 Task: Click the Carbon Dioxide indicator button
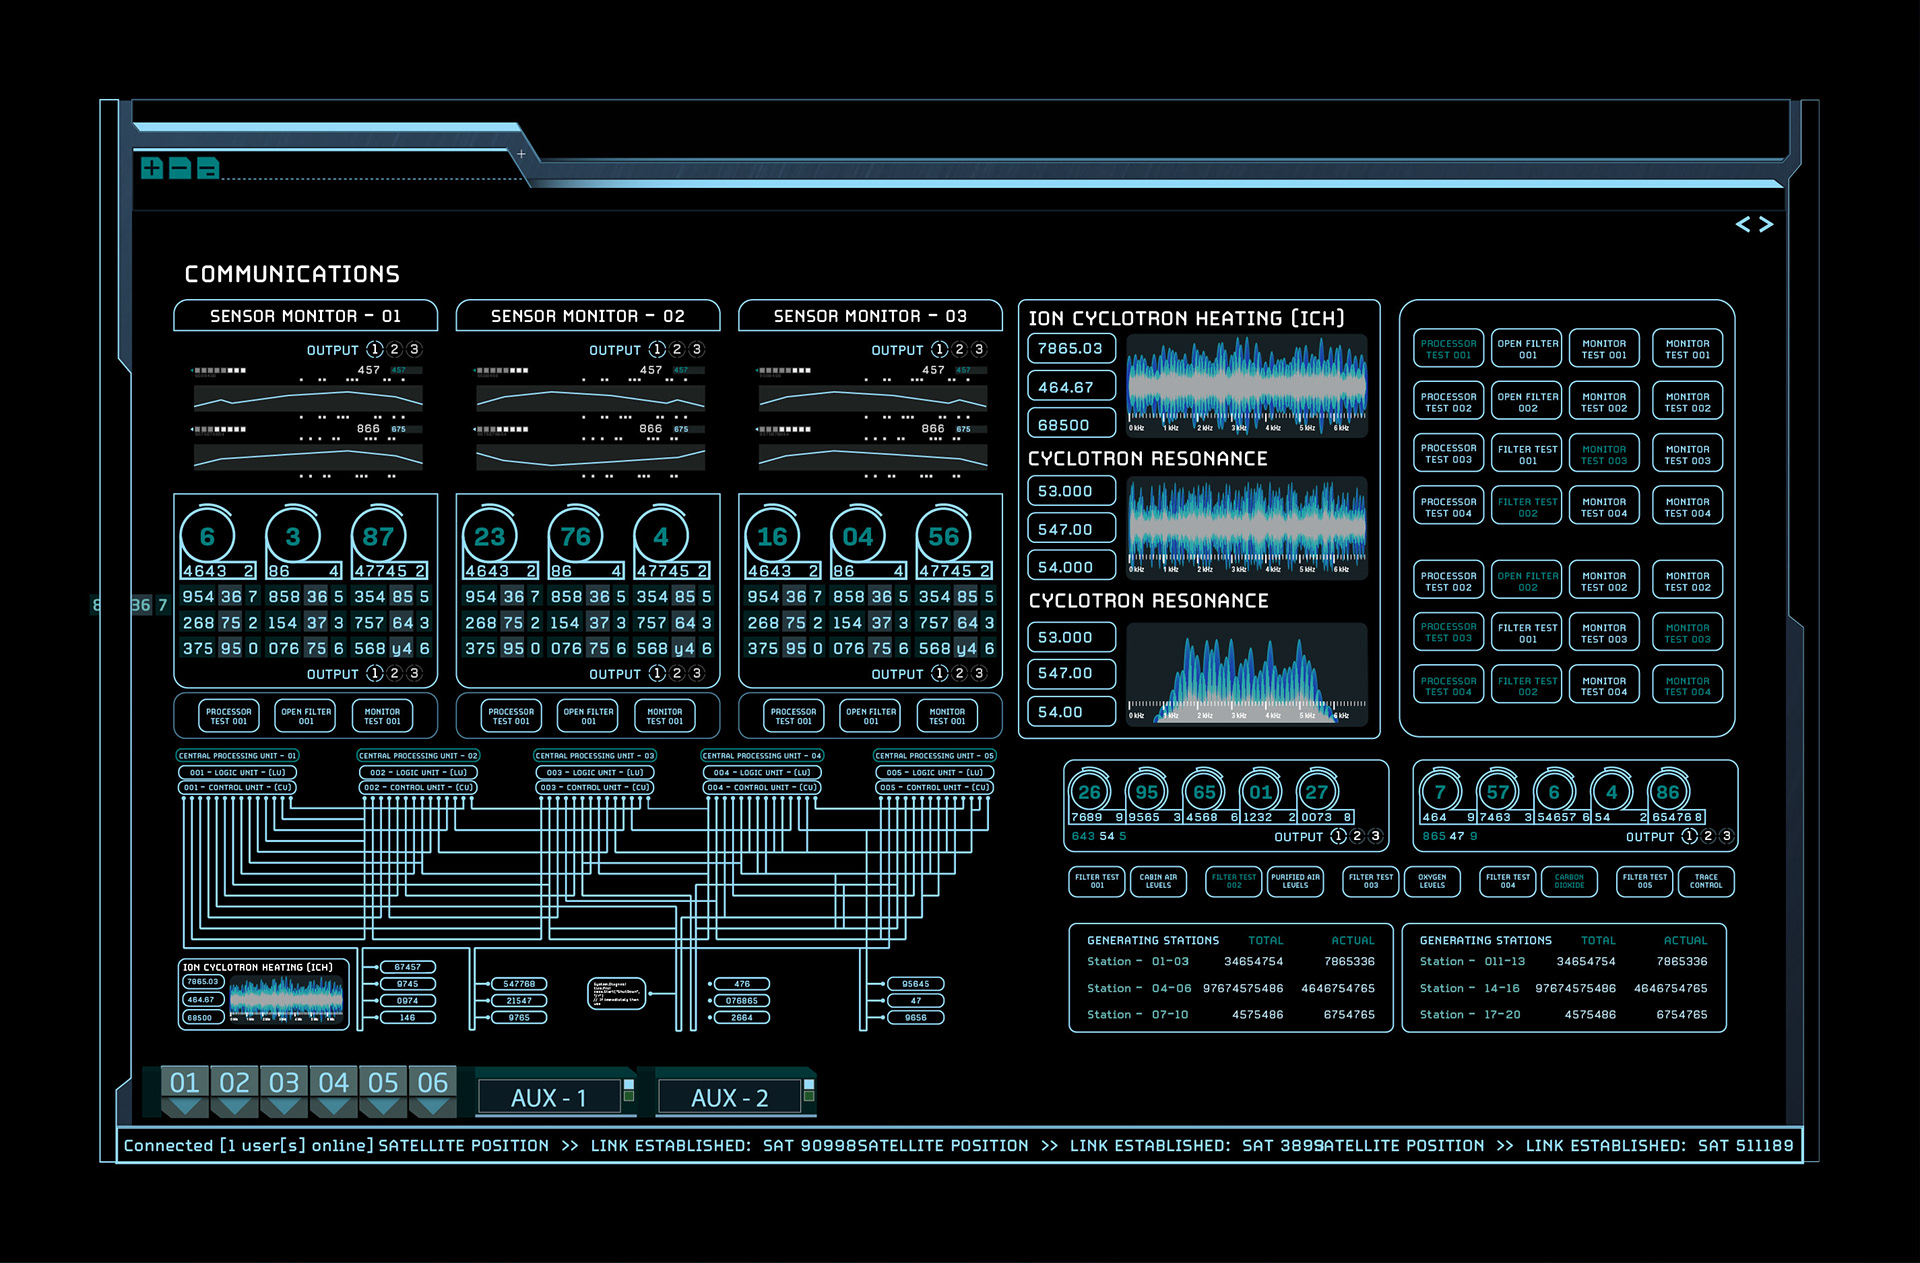tap(1568, 881)
